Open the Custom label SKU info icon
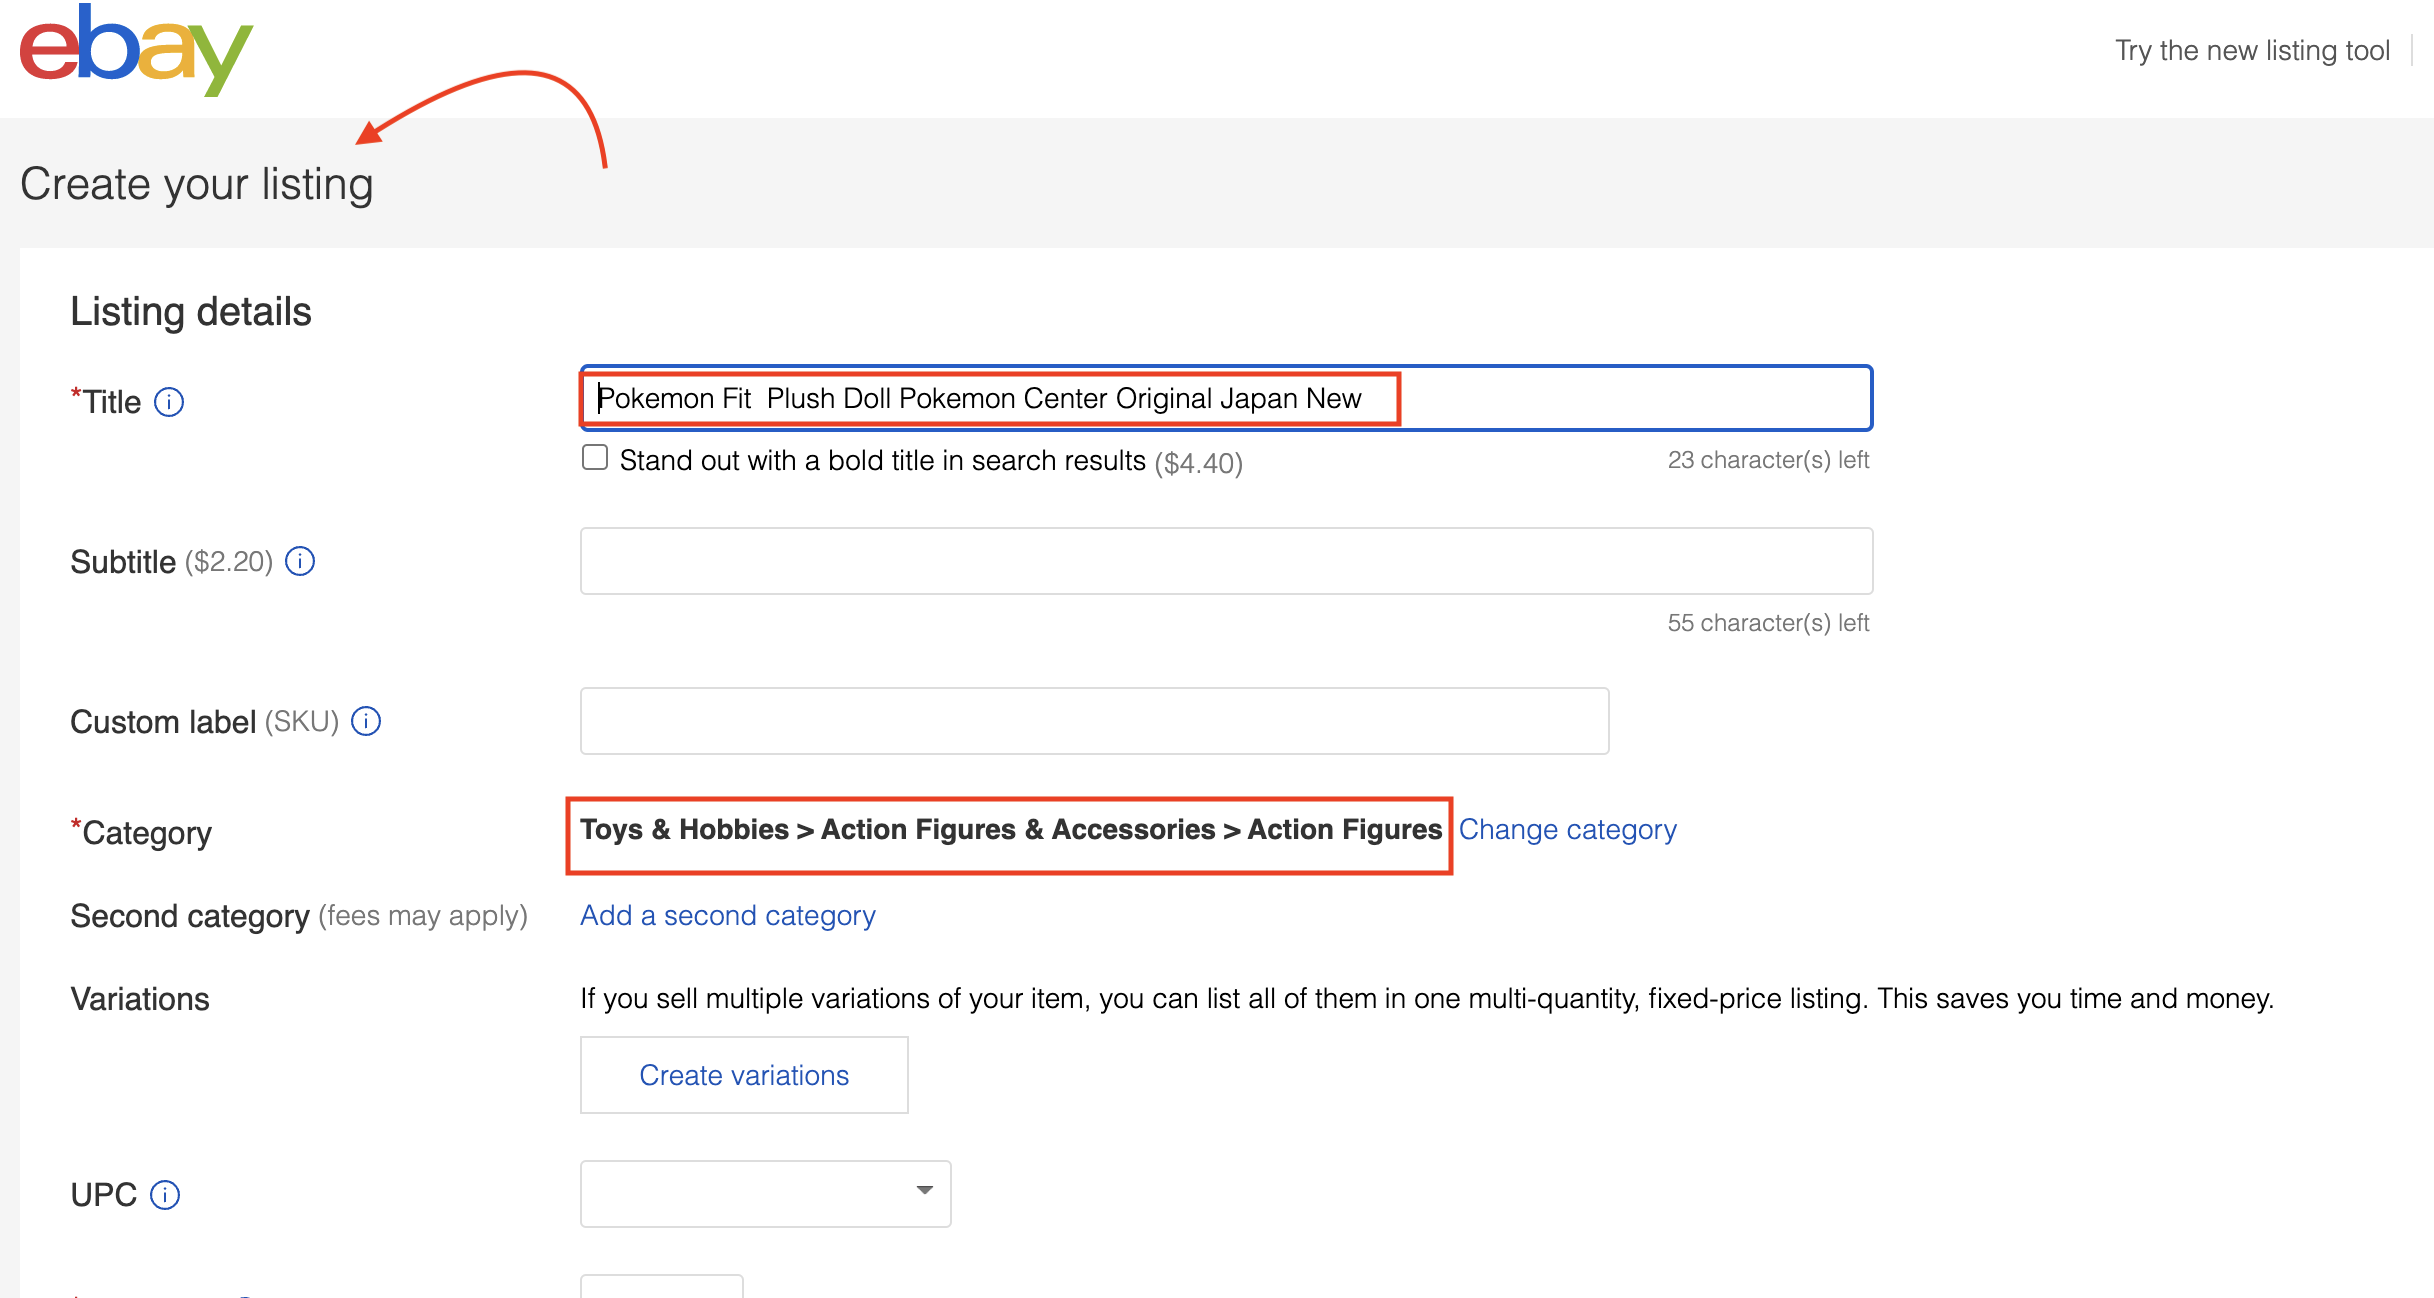 [x=366, y=721]
